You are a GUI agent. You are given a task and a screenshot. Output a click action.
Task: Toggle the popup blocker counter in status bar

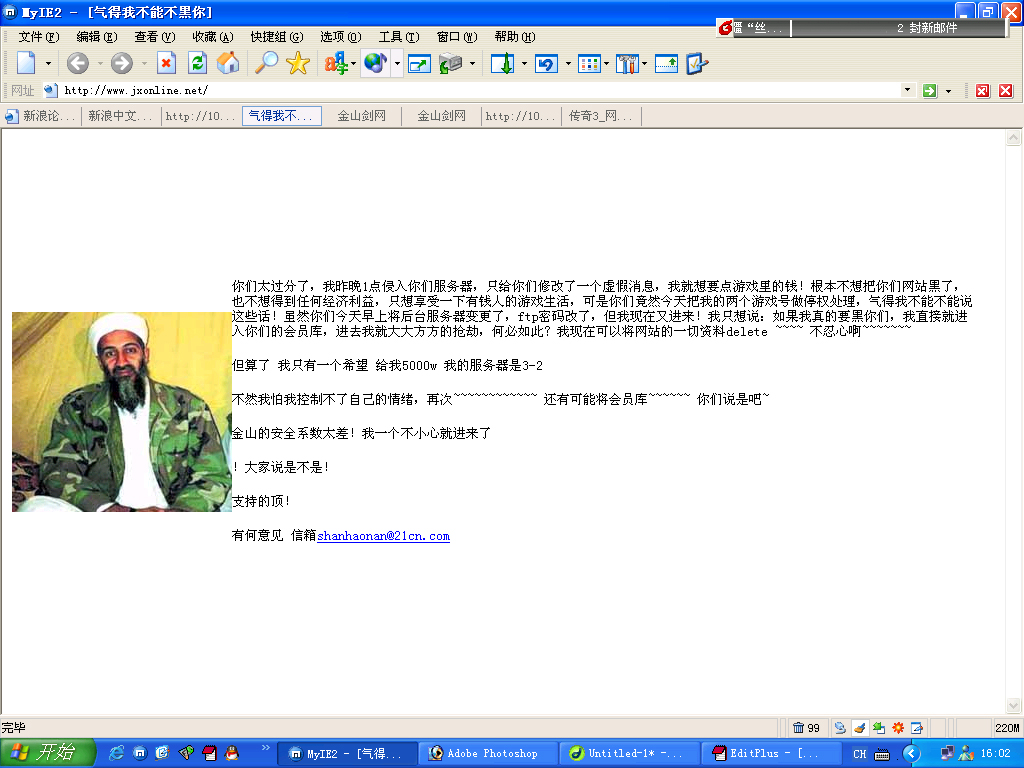click(806, 727)
